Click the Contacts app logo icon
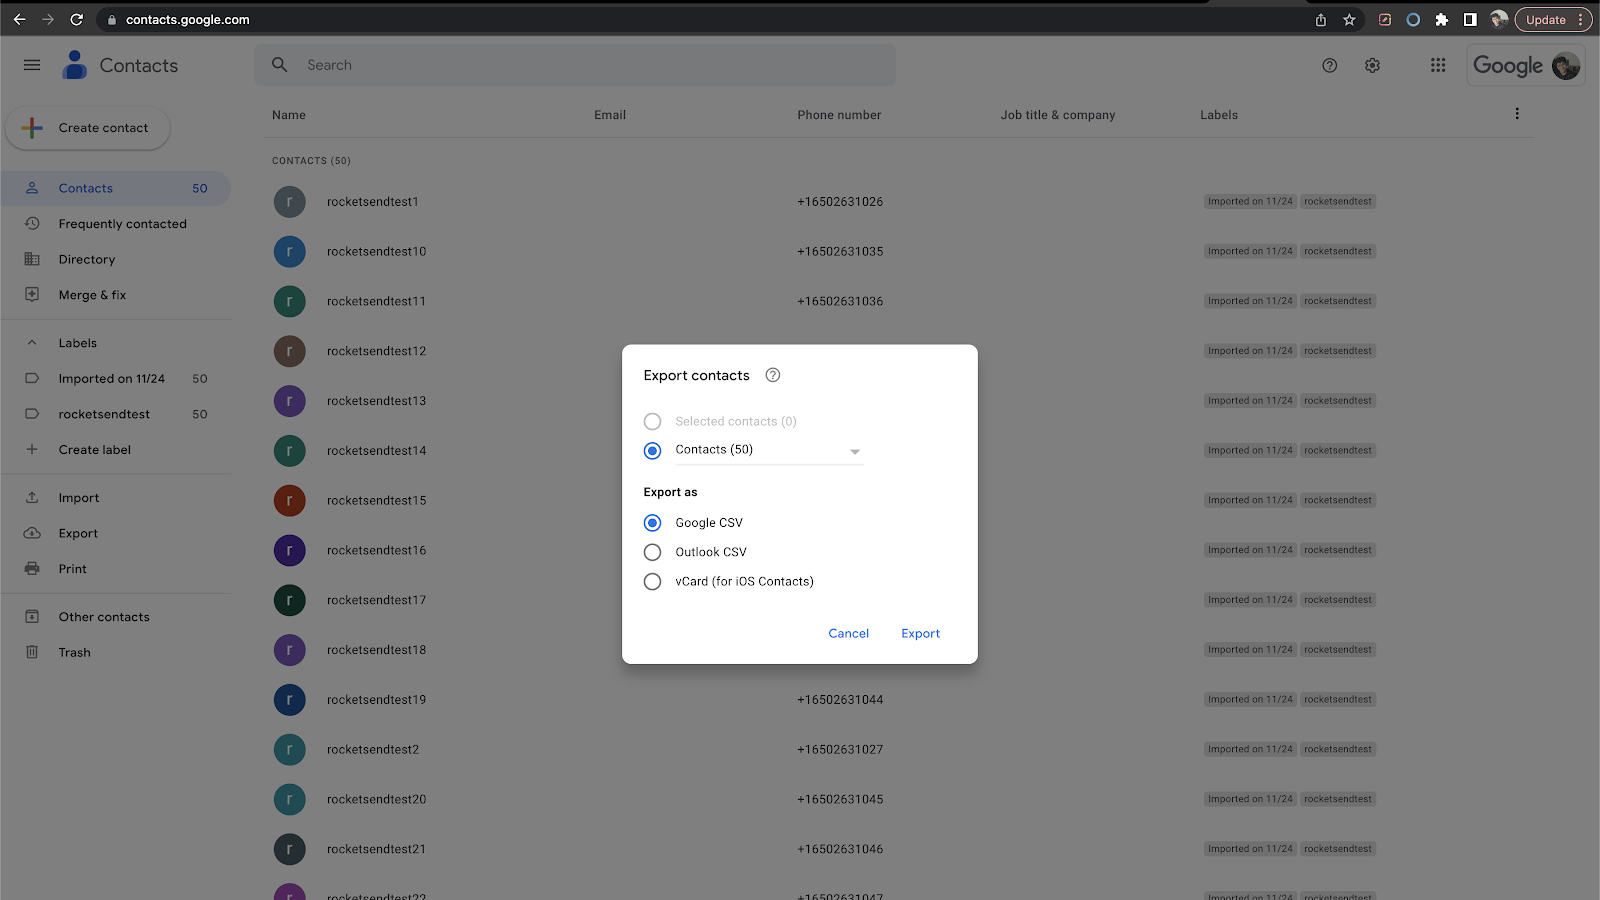The image size is (1600, 900). click(x=73, y=64)
